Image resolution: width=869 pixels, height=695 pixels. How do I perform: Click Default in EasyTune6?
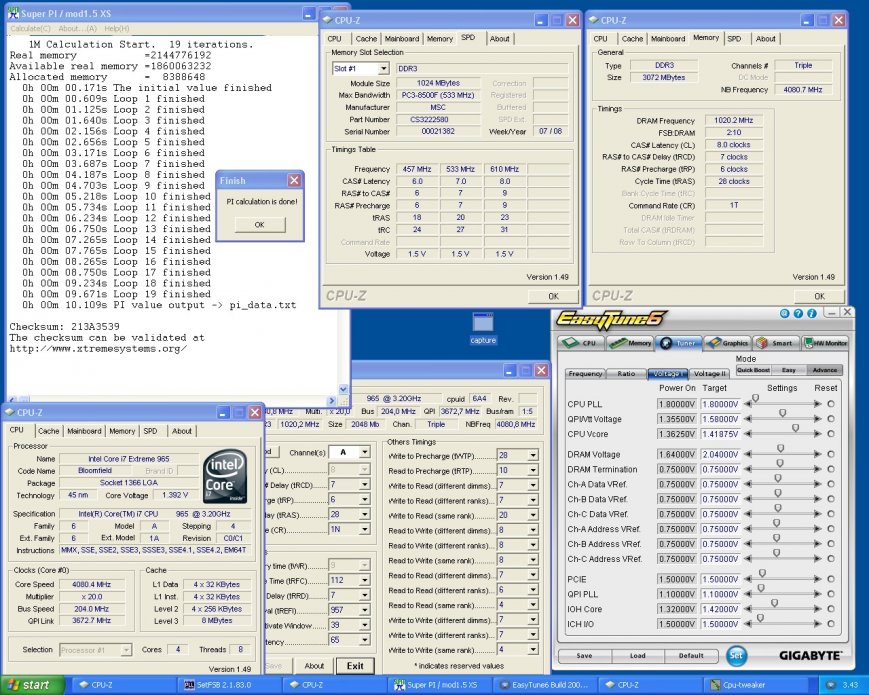(691, 656)
